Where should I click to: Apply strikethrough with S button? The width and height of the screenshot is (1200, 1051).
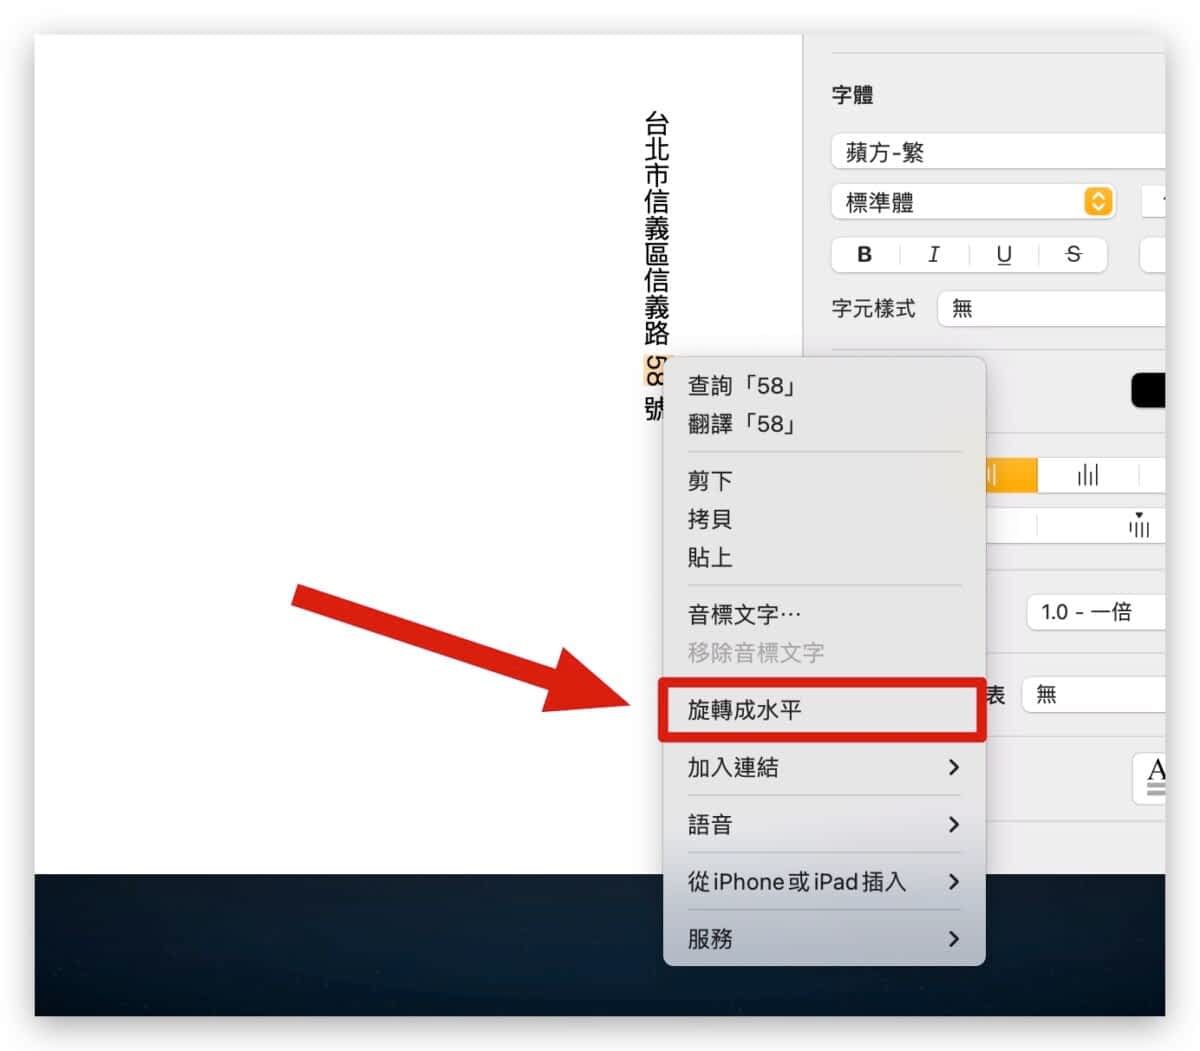click(1073, 255)
